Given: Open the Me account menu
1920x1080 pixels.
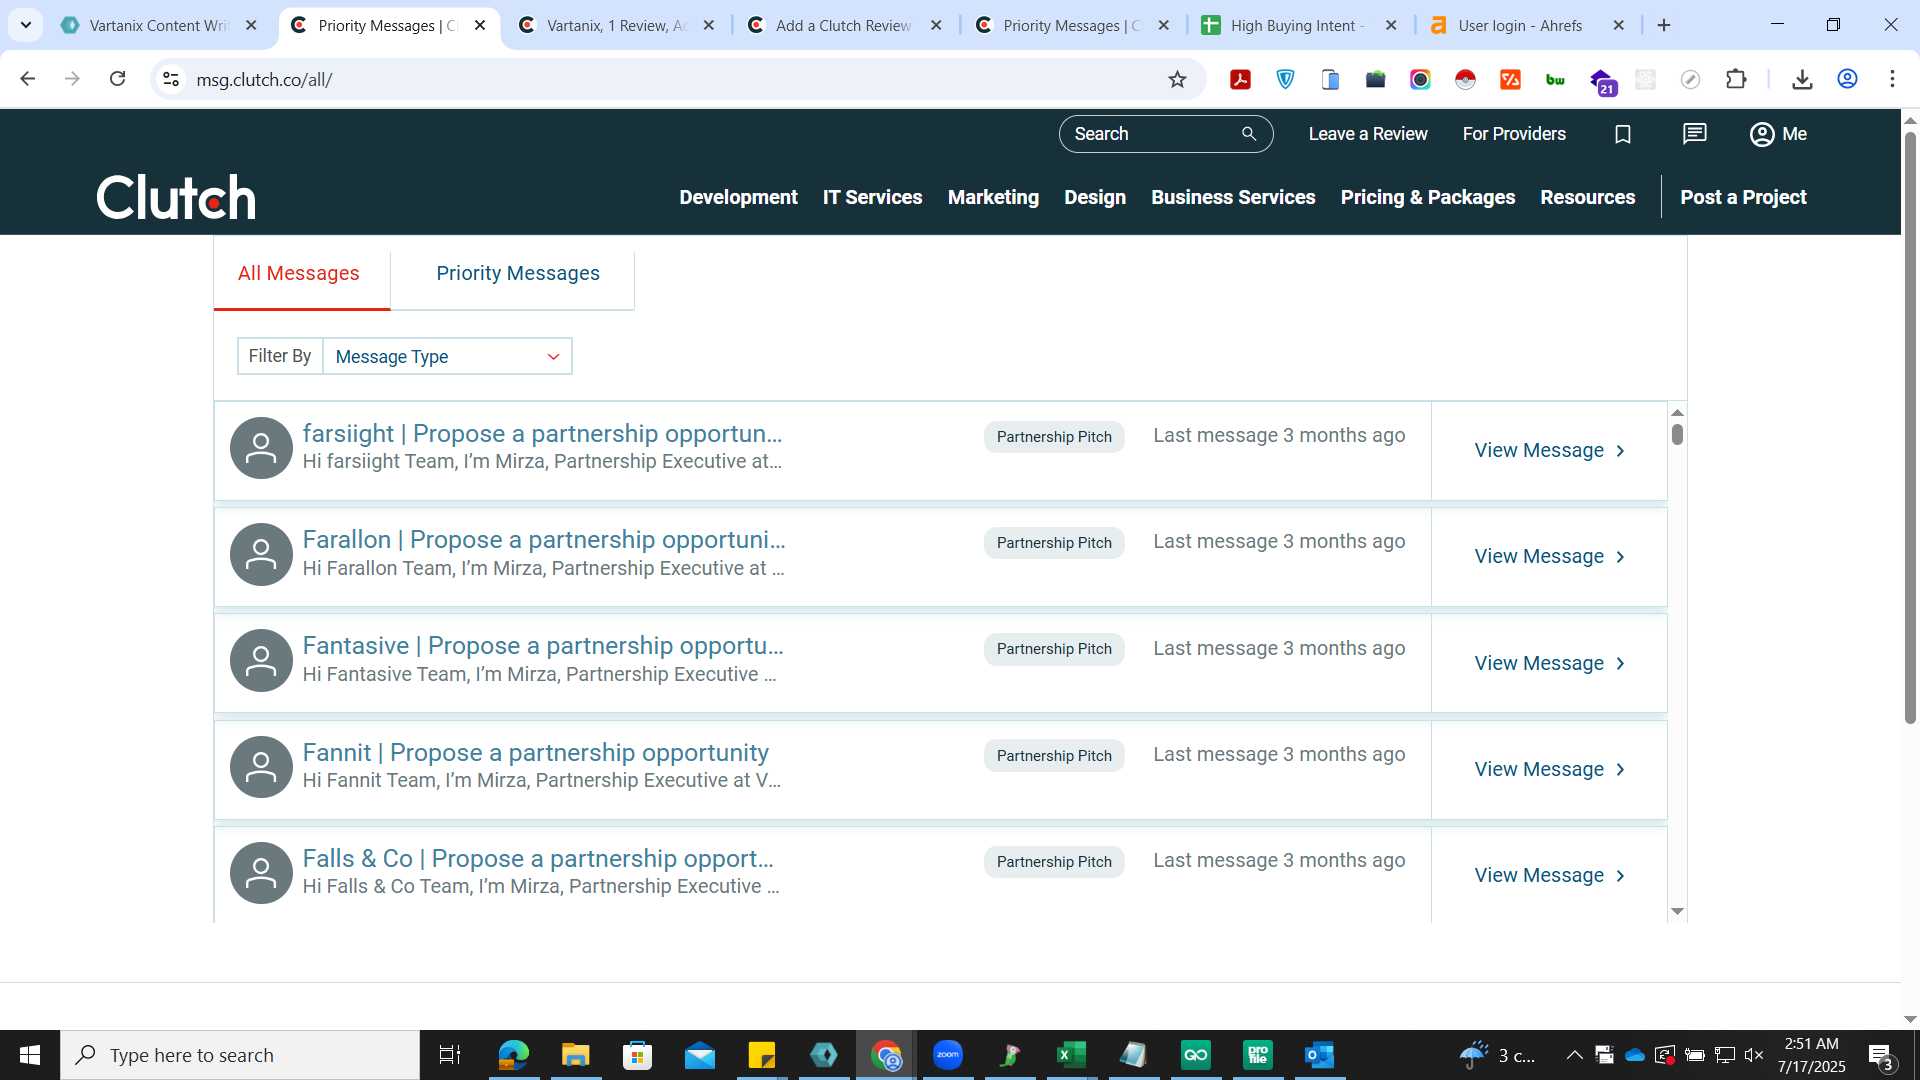Looking at the screenshot, I should (x=1778, y=134).
